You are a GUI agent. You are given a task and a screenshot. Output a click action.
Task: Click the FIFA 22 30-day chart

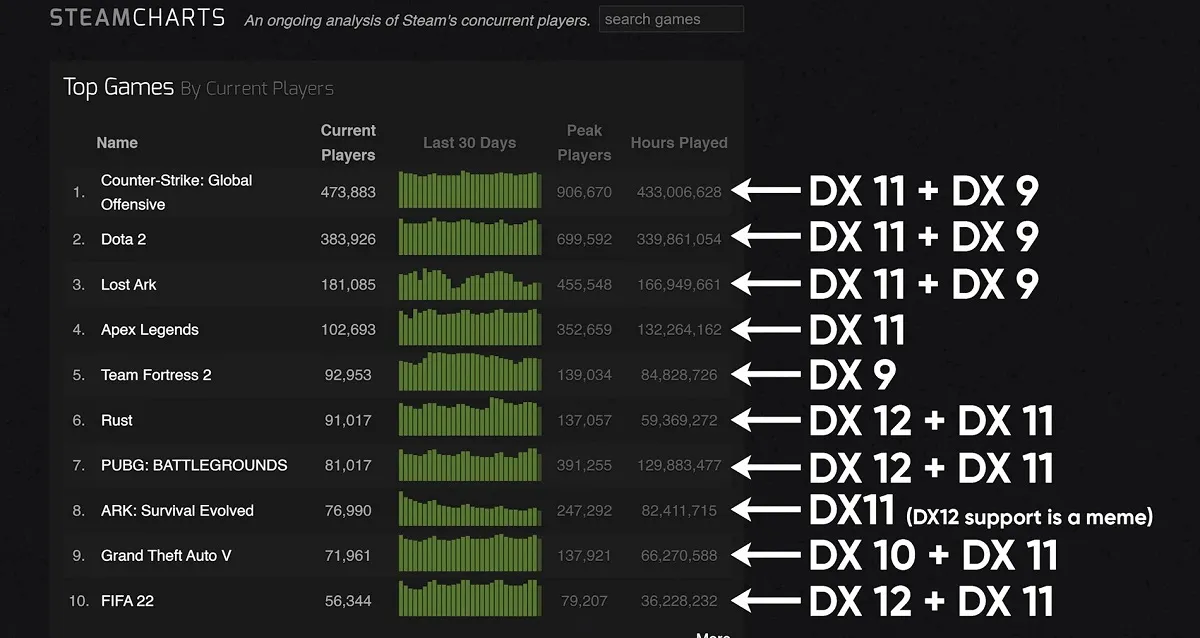[470, 597]
